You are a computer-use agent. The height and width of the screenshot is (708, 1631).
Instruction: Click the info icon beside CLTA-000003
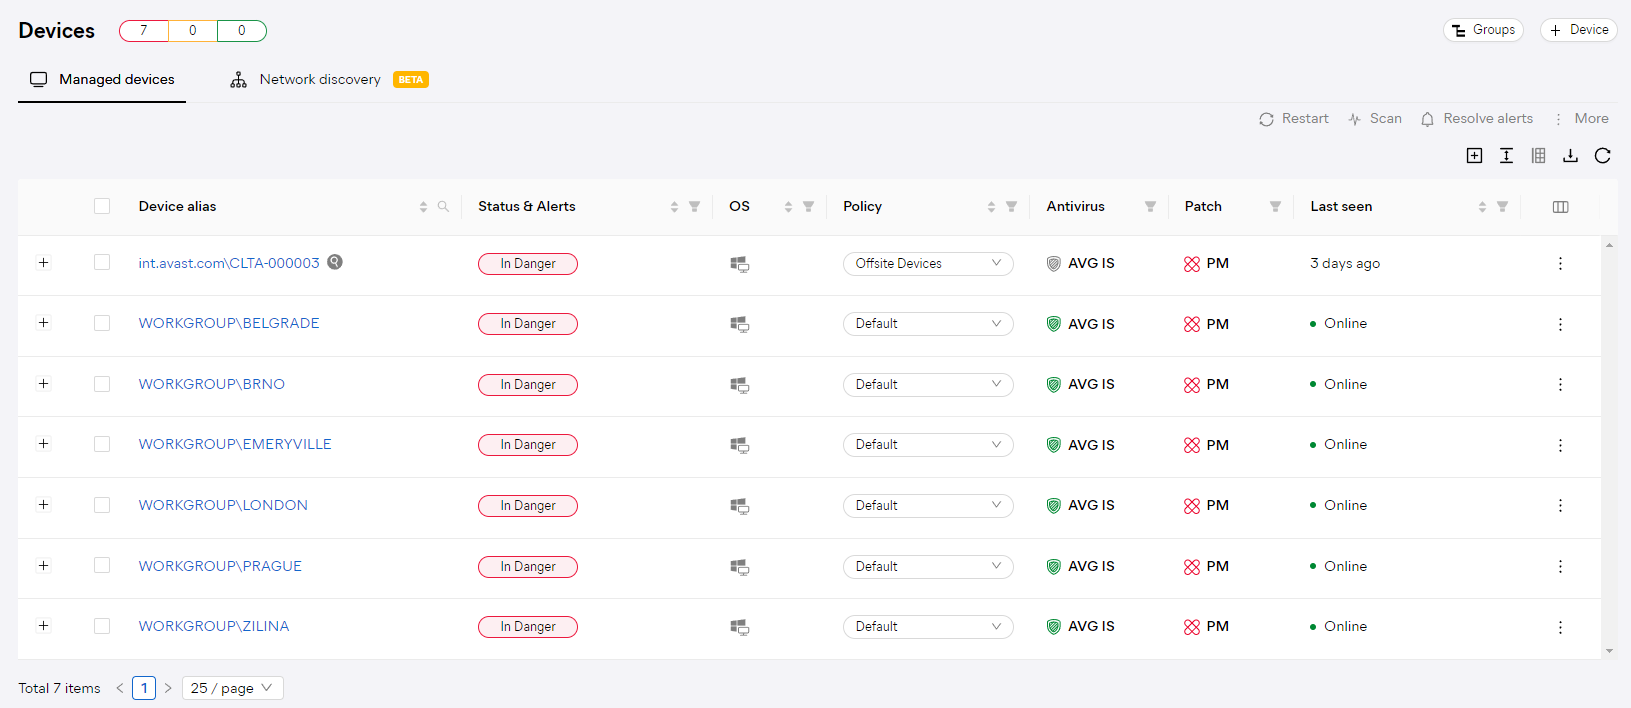coord(335,262)
